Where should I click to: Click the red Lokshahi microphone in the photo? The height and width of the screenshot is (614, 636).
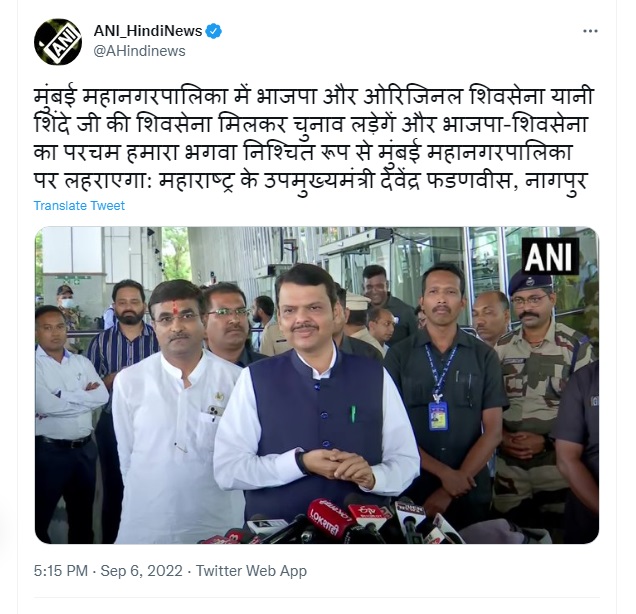point(329,517)
